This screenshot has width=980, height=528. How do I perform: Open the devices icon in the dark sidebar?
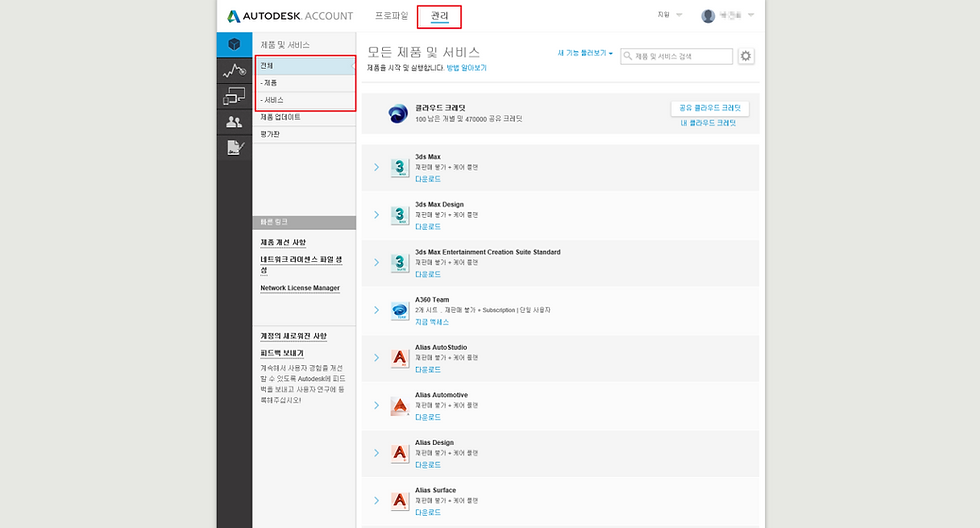(234, 96)
